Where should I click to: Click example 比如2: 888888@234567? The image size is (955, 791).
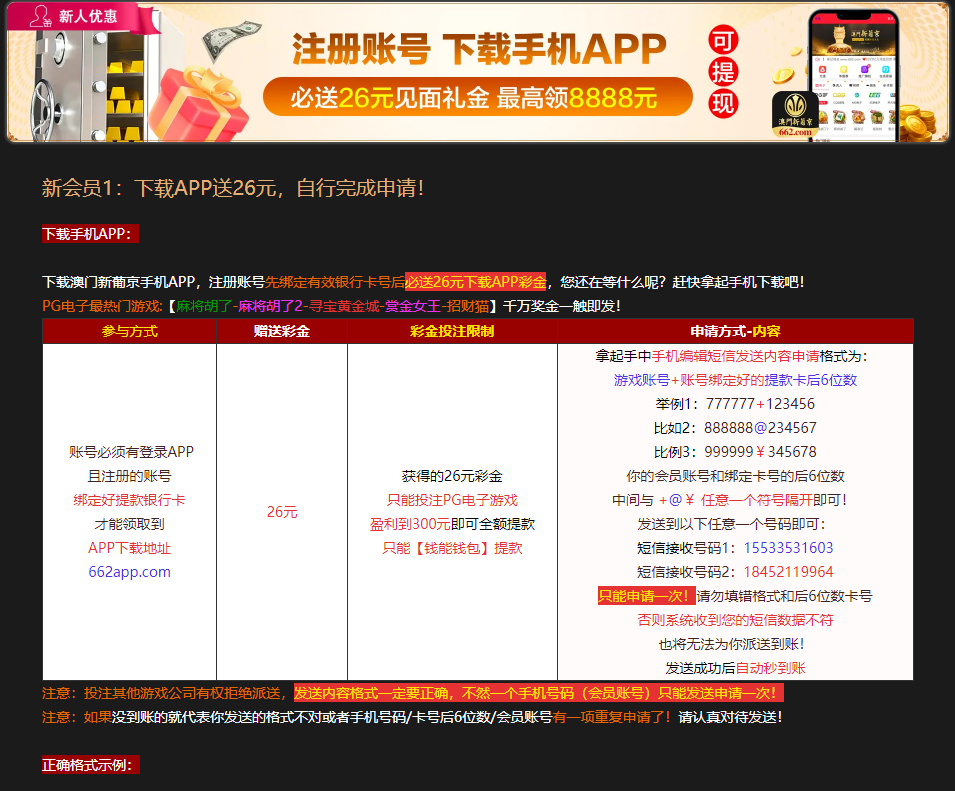point(735,428)
